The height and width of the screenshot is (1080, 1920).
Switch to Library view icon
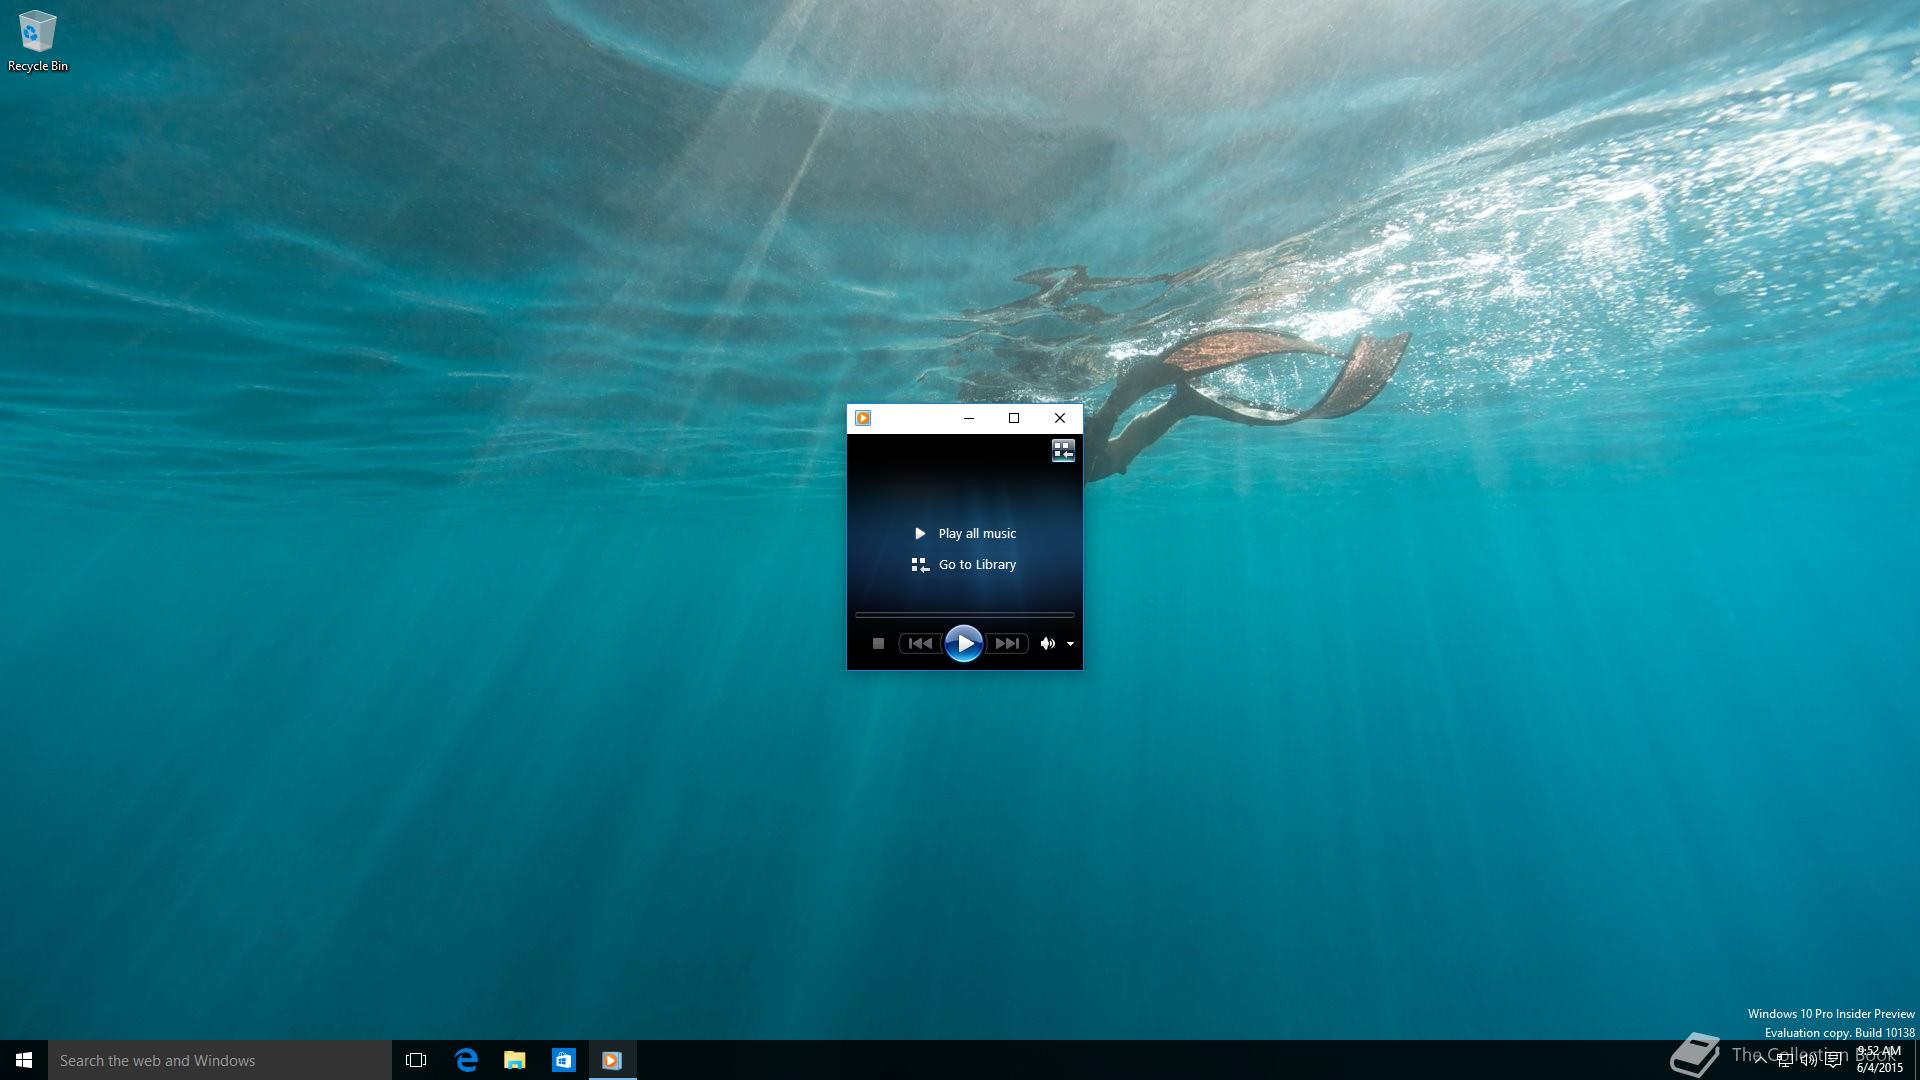[1063, 451]
